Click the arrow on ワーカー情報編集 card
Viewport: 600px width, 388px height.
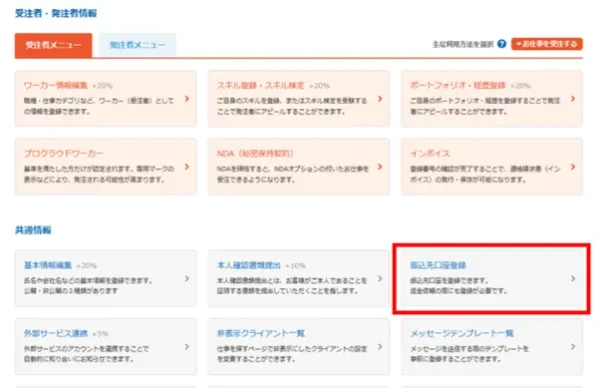[x=187, y=99]
